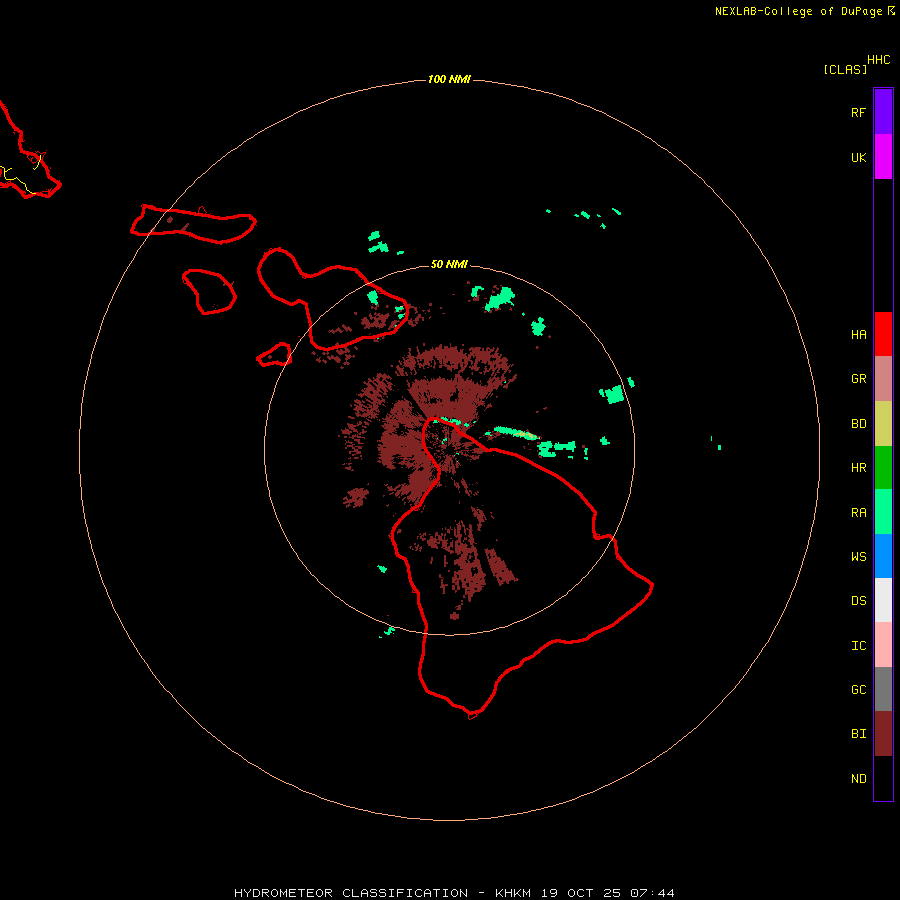Click the BI dark red legend swatch
Viewport: 900px width, 900px height.
[883, 734]
